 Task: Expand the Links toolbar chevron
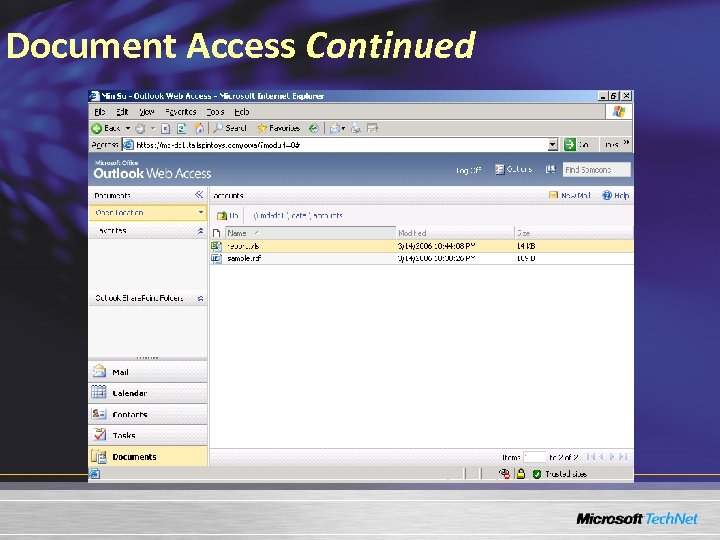(x=626, y=142)
